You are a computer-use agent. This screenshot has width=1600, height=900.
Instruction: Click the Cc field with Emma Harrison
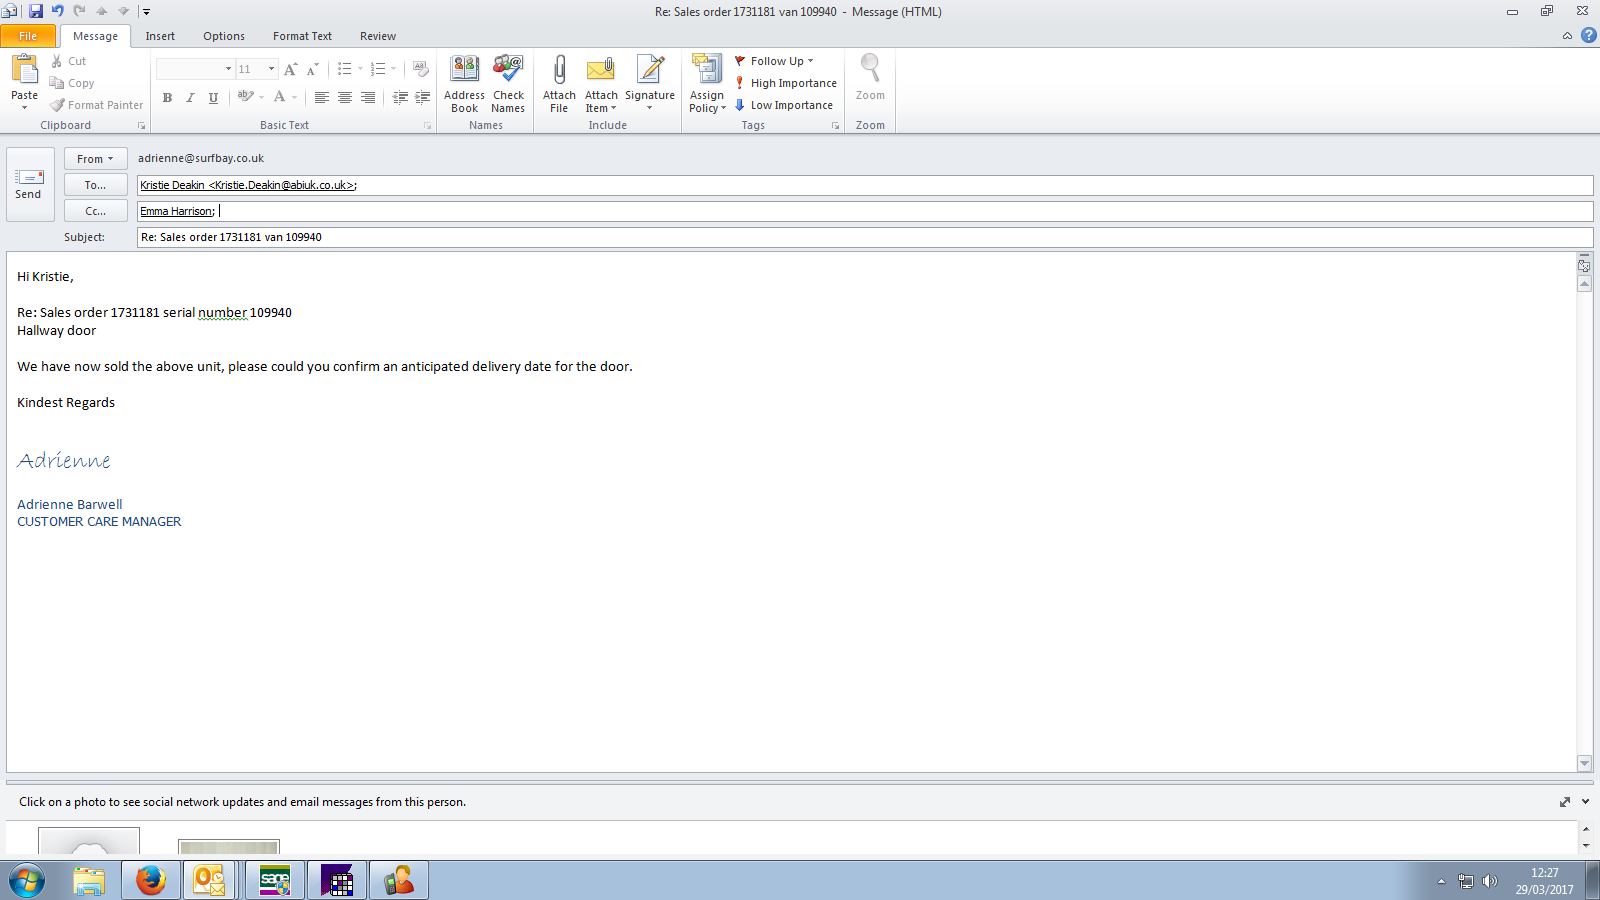(x=865, y=211)
